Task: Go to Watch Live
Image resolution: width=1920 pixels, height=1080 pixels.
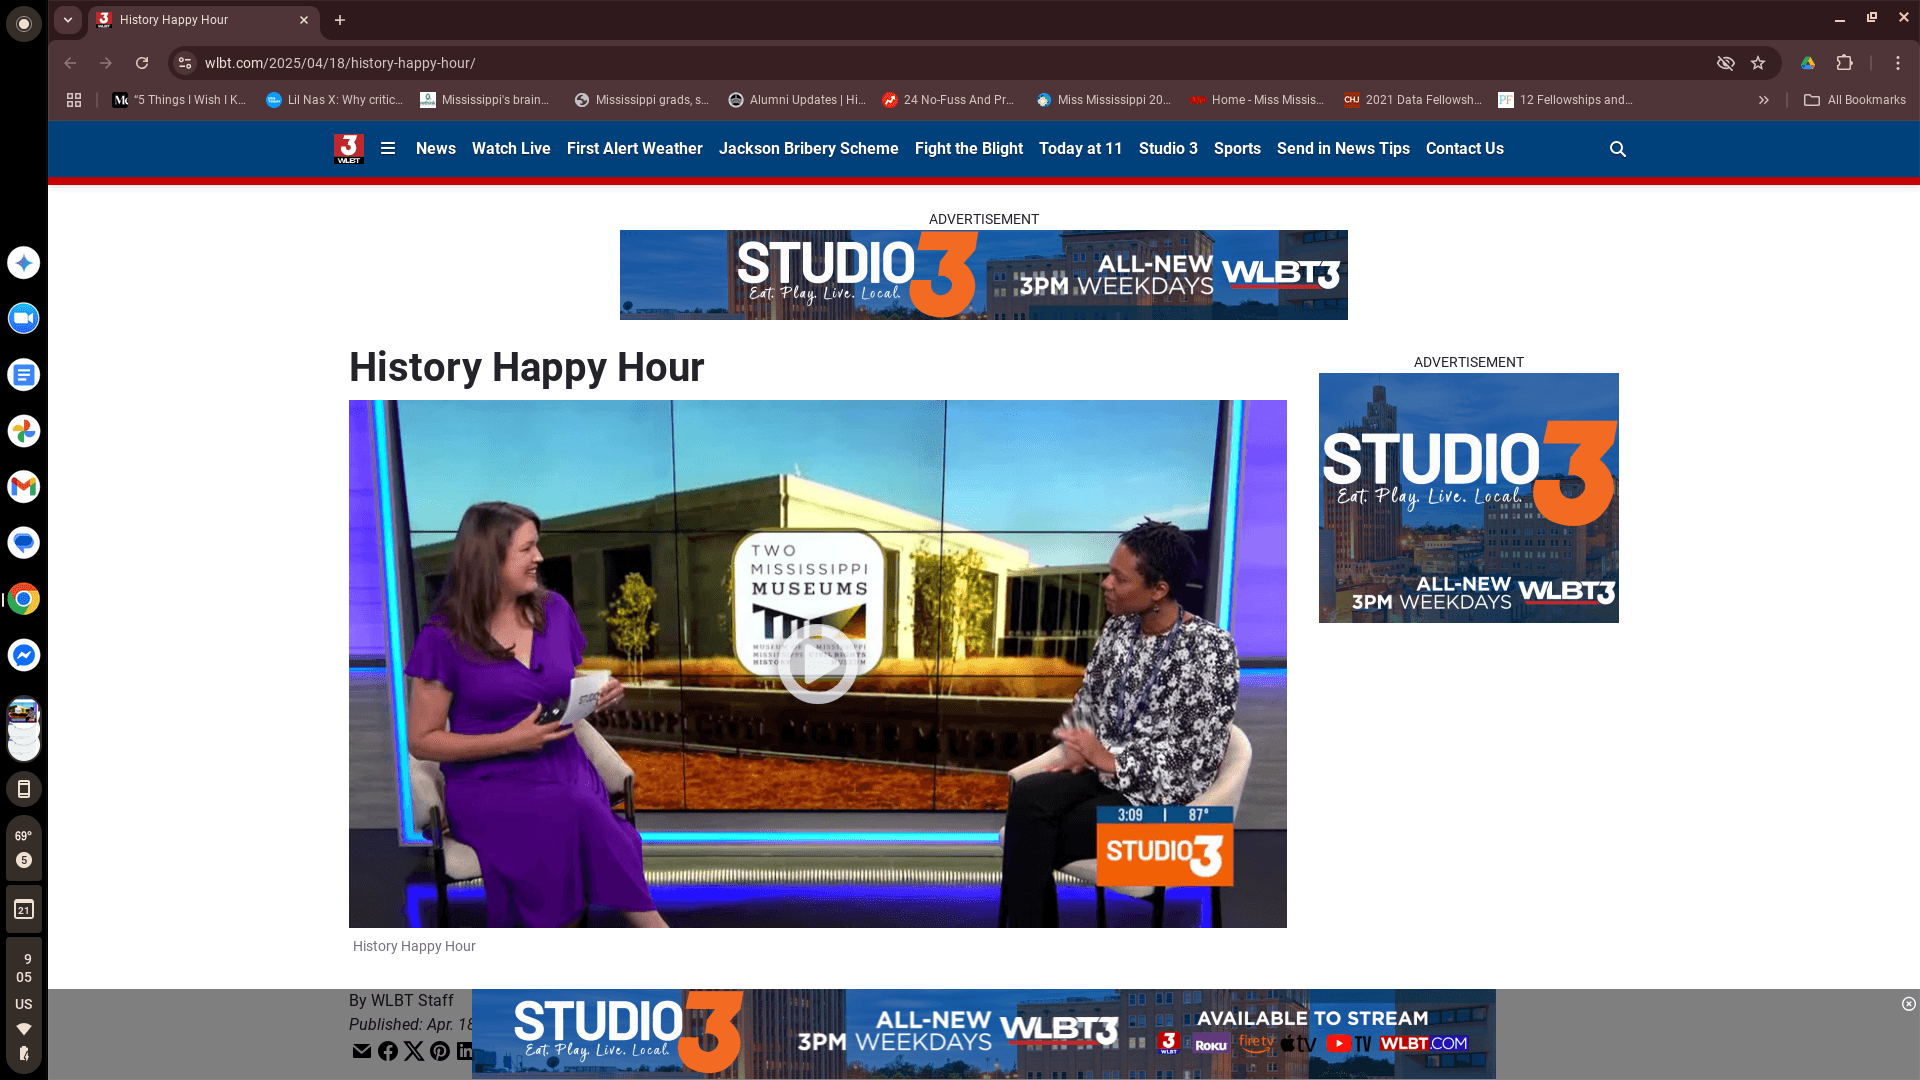Action: coord(511,149)
